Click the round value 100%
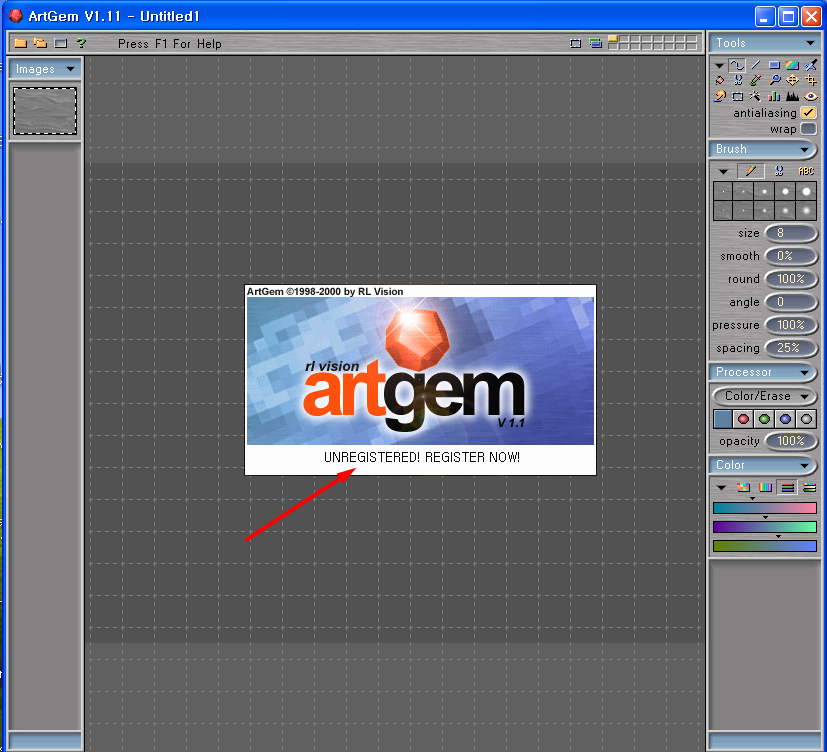This screenshot has width=827, height=752. pos(791,279)
